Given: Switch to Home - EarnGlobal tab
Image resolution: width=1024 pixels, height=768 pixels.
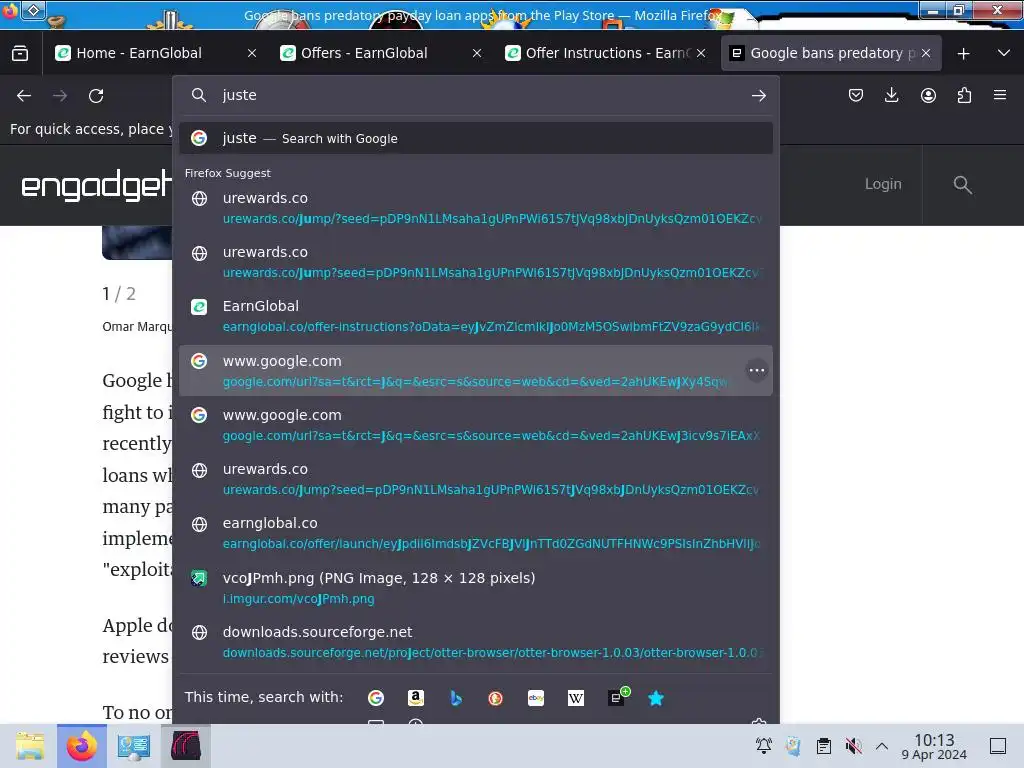Looking at the screenshot, I should tap(156, 54).
